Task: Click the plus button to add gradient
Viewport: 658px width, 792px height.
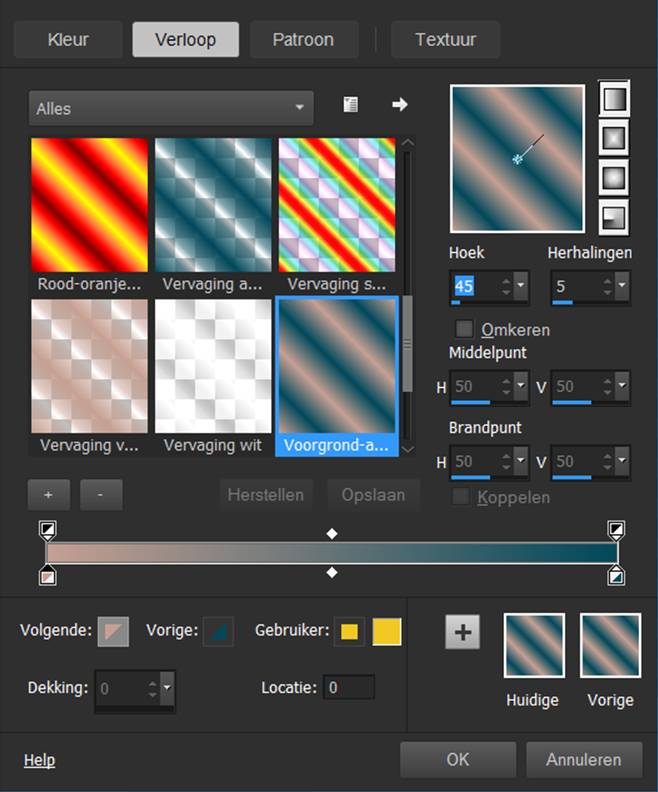Action: coord(47,494)
